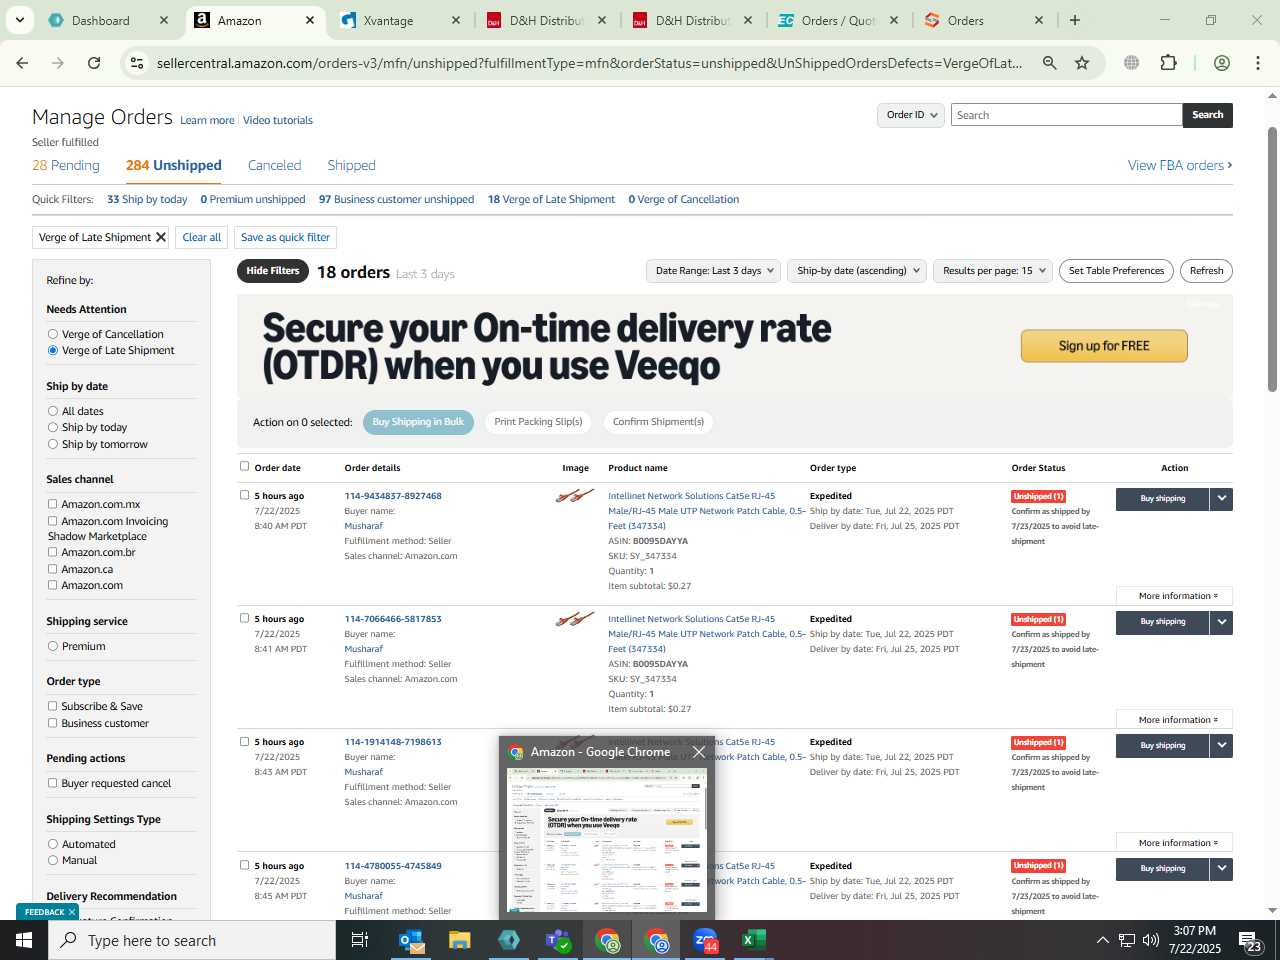This screenshot has width=1280, height=960.
Task: Go back with the browser back arrow
Action: click(22, 63)
